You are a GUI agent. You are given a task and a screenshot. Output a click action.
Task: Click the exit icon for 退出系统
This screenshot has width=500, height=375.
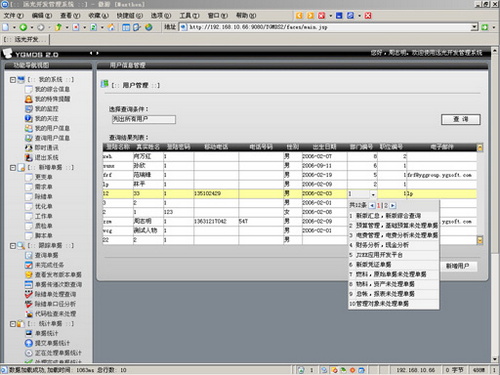29,157
